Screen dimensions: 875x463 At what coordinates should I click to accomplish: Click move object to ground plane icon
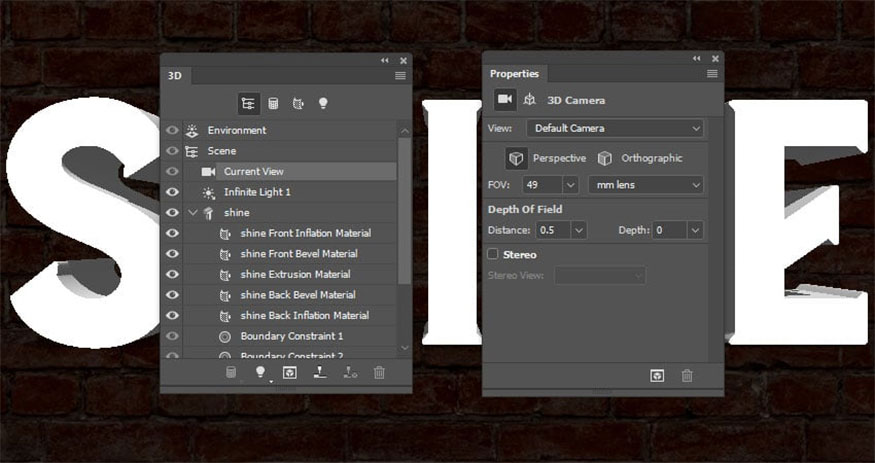(320, 372)
